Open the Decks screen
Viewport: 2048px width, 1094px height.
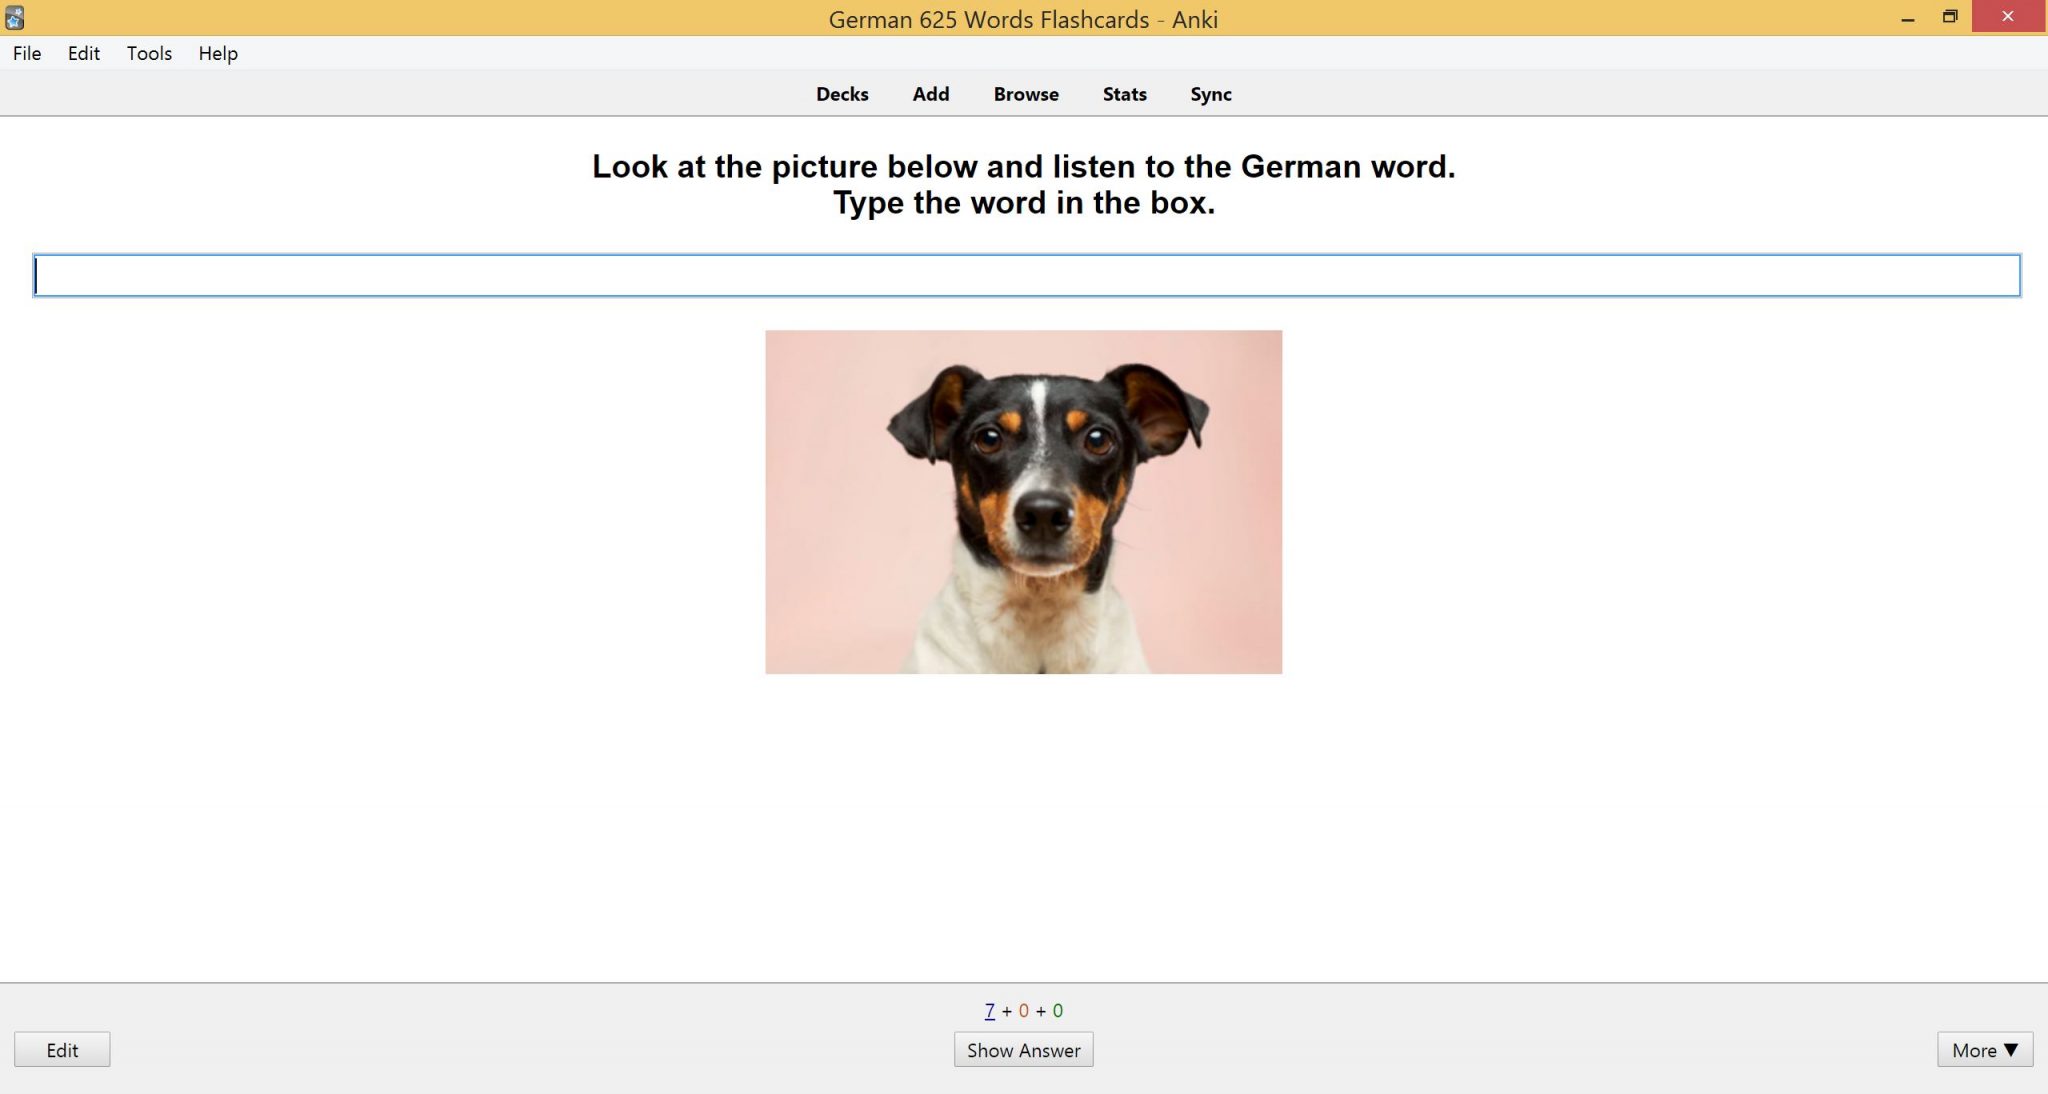point(841,94)
